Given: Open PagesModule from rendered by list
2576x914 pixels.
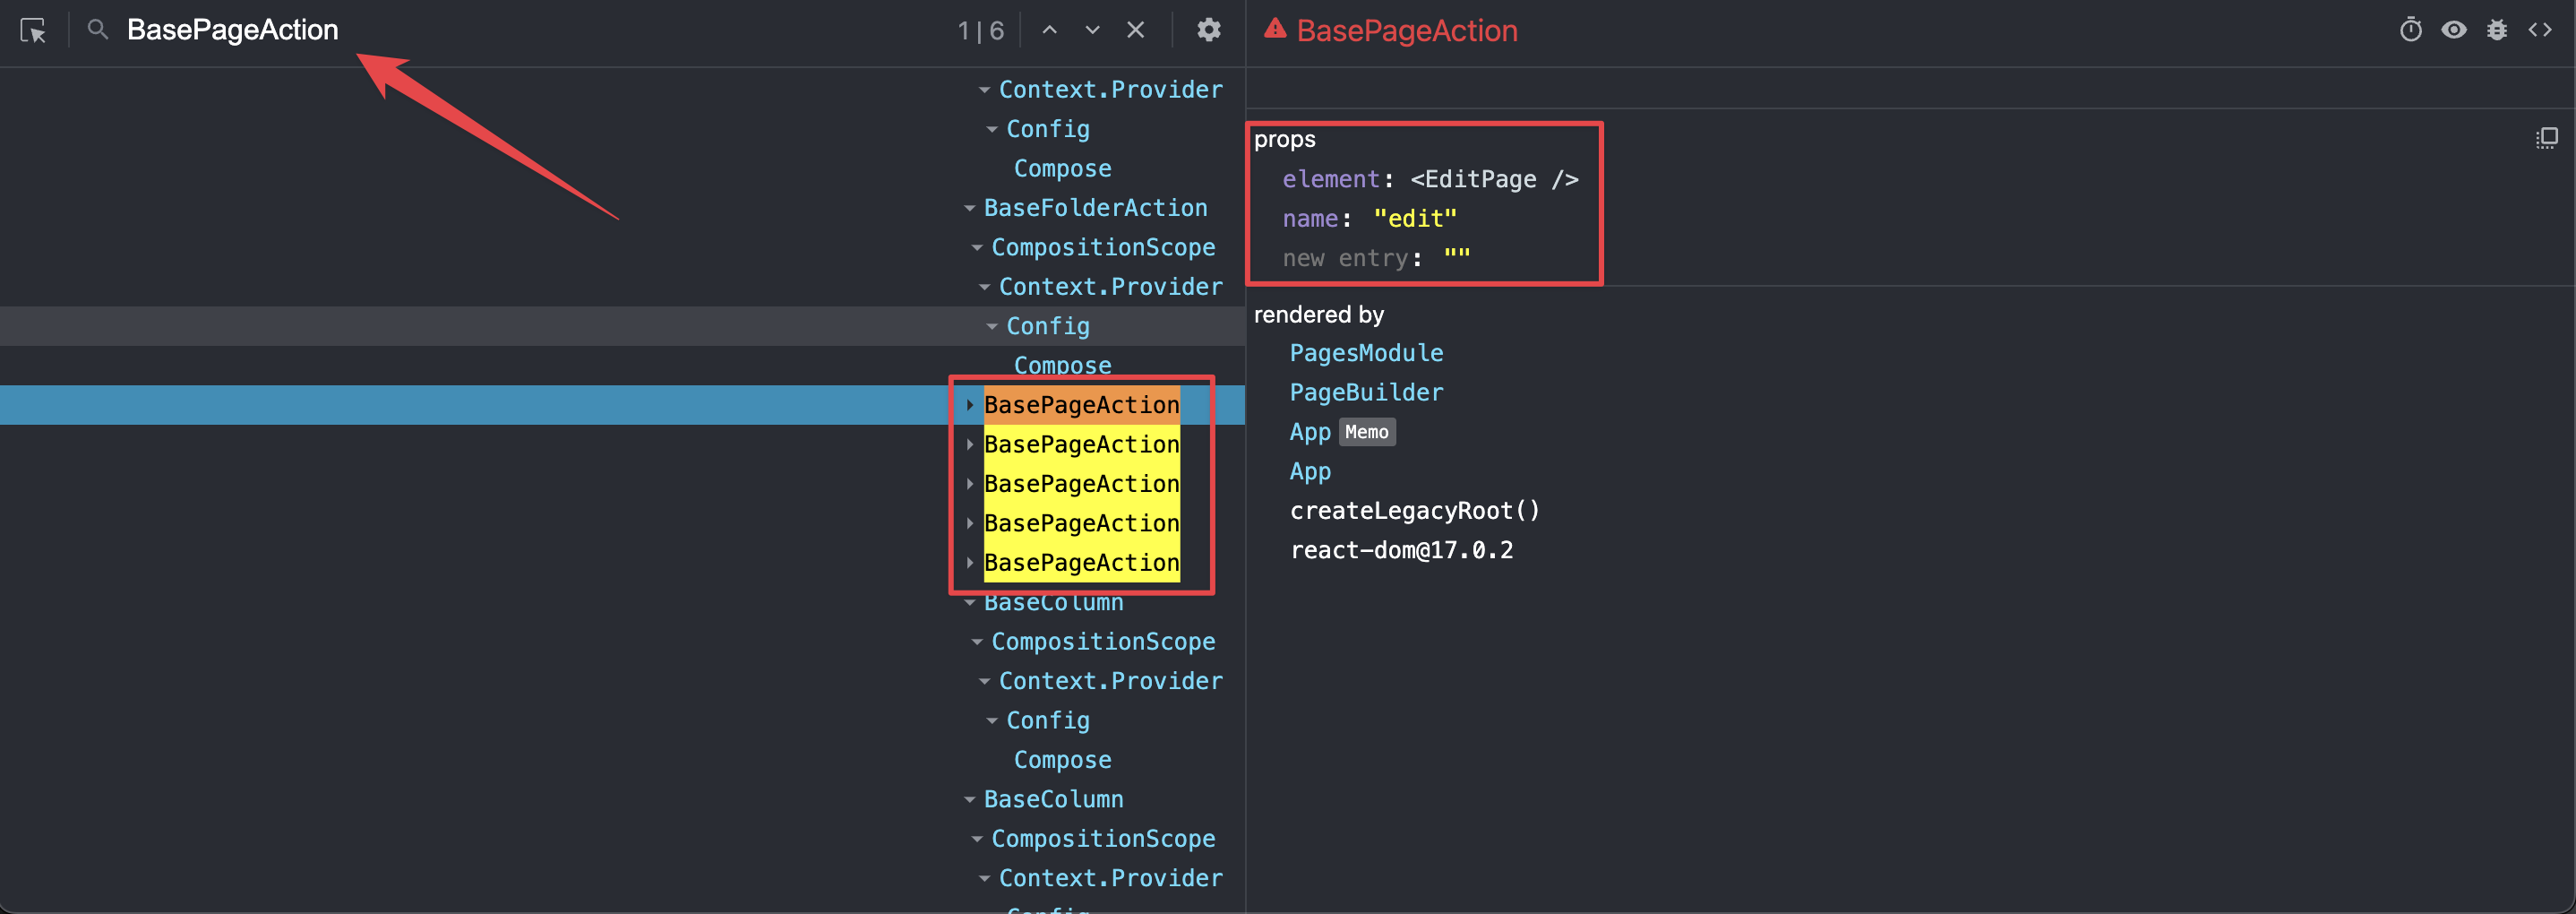Looking at the screenshot, I should click(1366, 352).
